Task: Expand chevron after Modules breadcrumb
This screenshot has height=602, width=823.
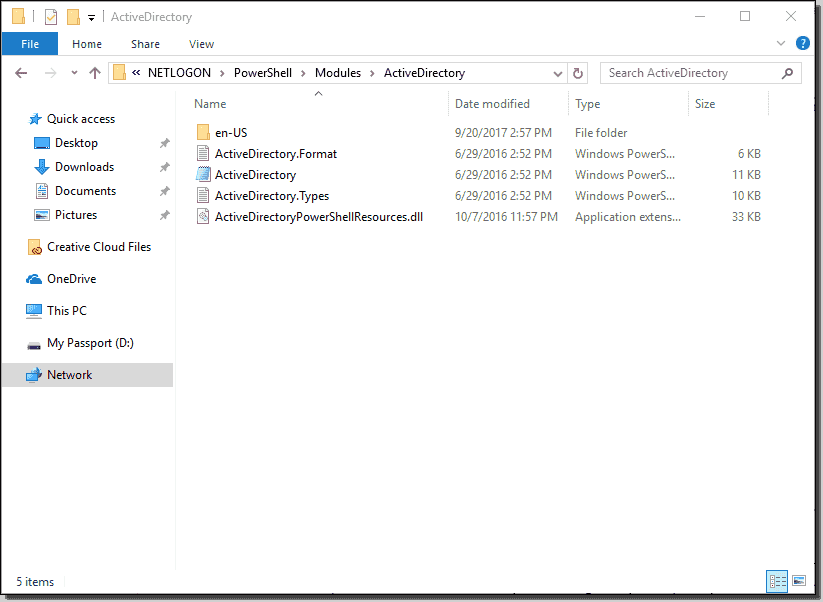Action: point(373,73)
